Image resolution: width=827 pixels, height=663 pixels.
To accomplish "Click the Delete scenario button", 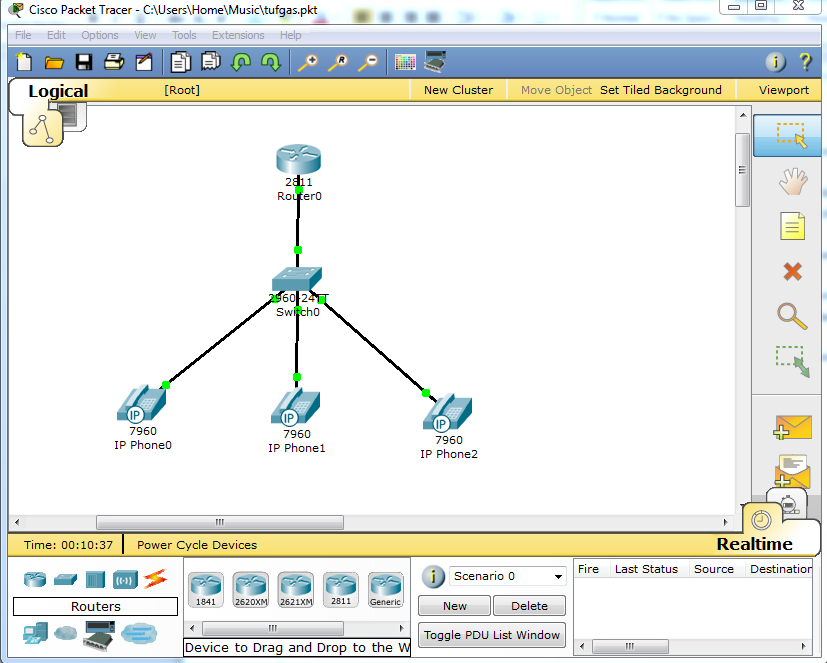I will (530, 606).
